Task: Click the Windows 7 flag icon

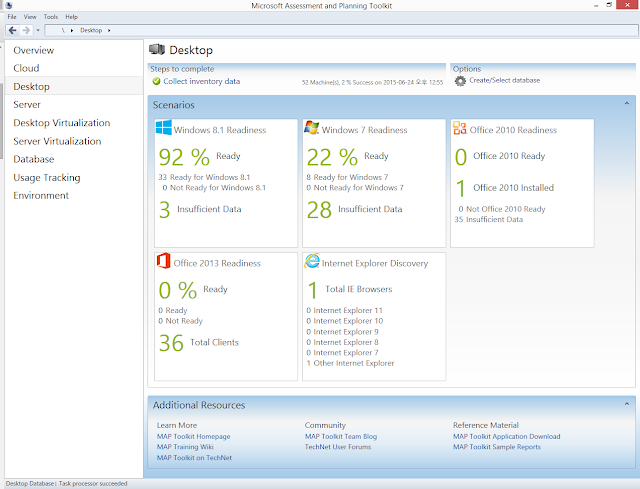Action: pyautogui.click(x=312, y=127)
